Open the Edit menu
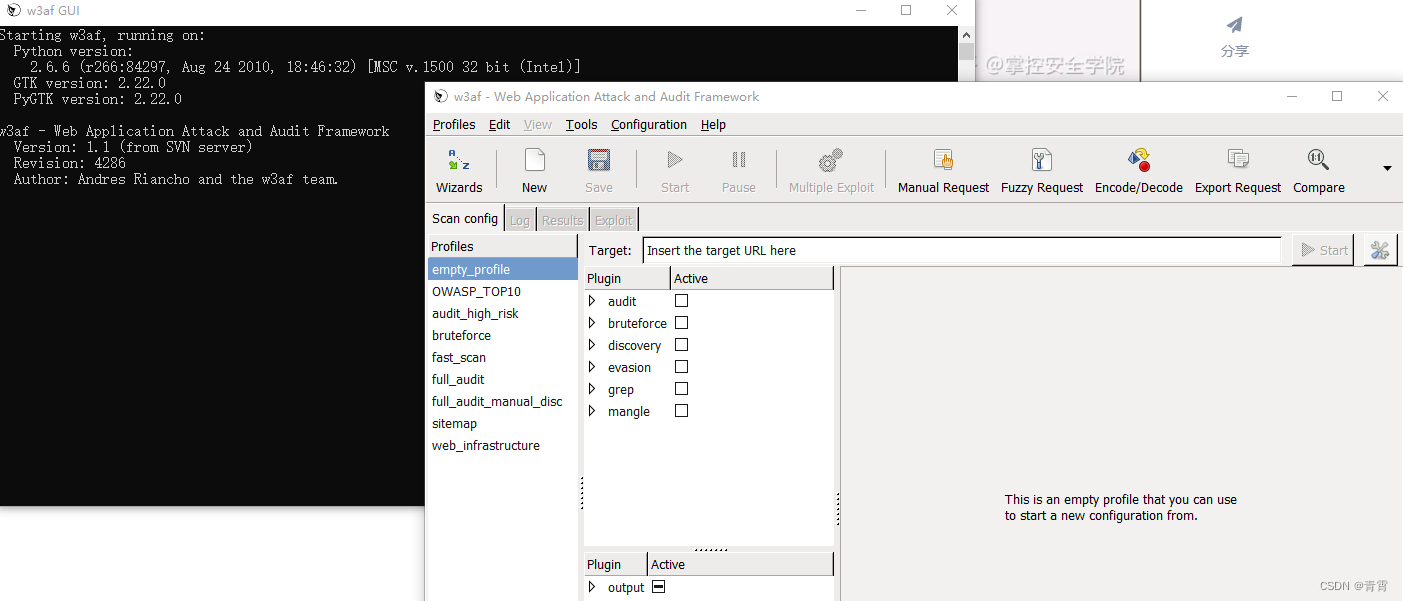The width and height of the screenshot is (1403, 601). click(x=499, y=125)
